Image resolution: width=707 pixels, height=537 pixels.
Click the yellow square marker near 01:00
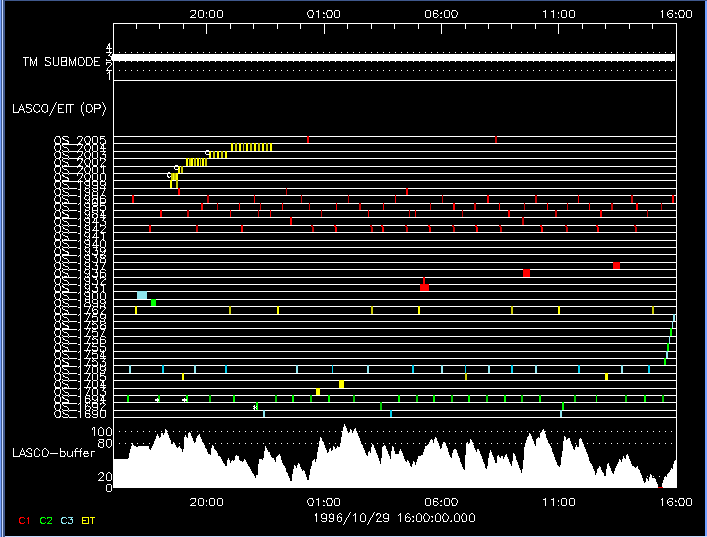coord(341,384)
